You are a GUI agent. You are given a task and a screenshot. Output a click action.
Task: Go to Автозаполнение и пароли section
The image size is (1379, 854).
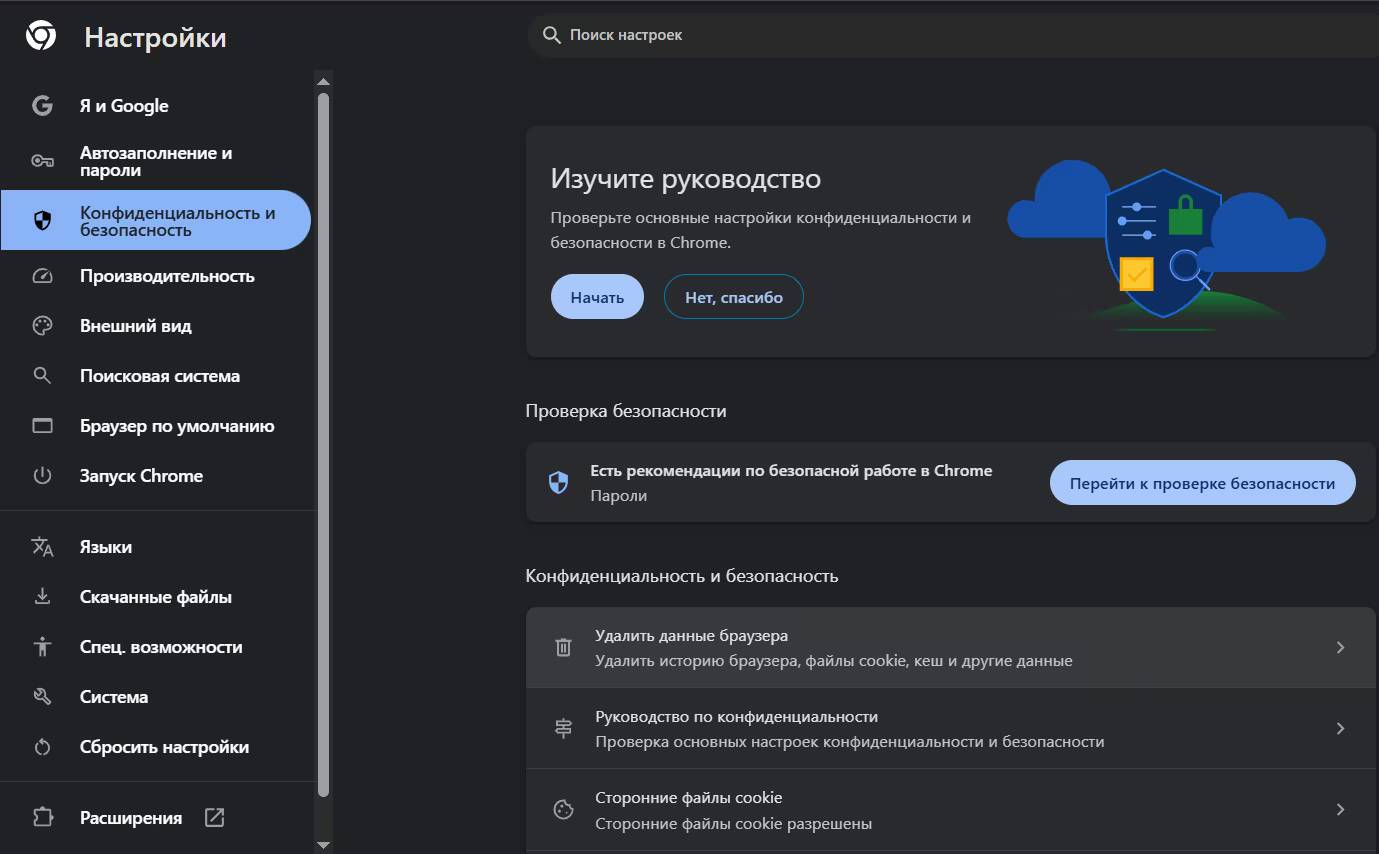click(156, 161)
